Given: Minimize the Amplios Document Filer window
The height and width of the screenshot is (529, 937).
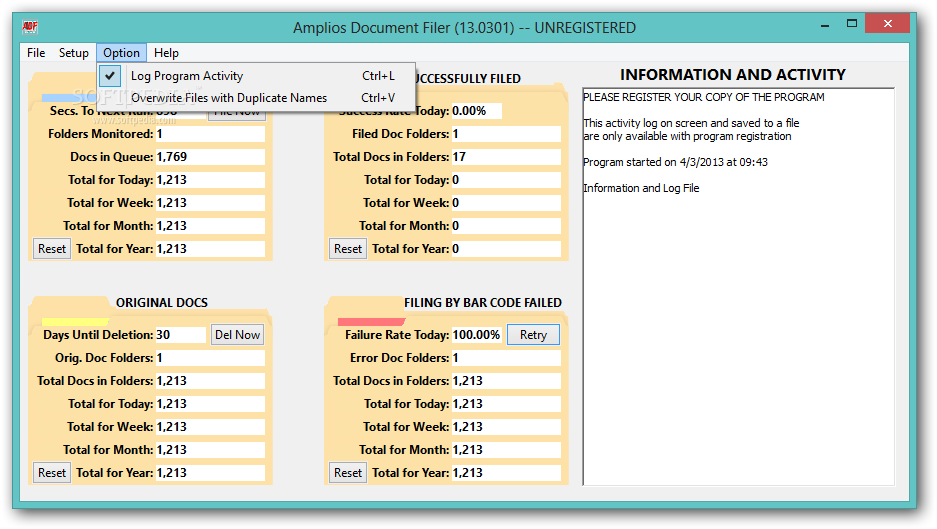Looking at the screenshot, I should 825,25.
